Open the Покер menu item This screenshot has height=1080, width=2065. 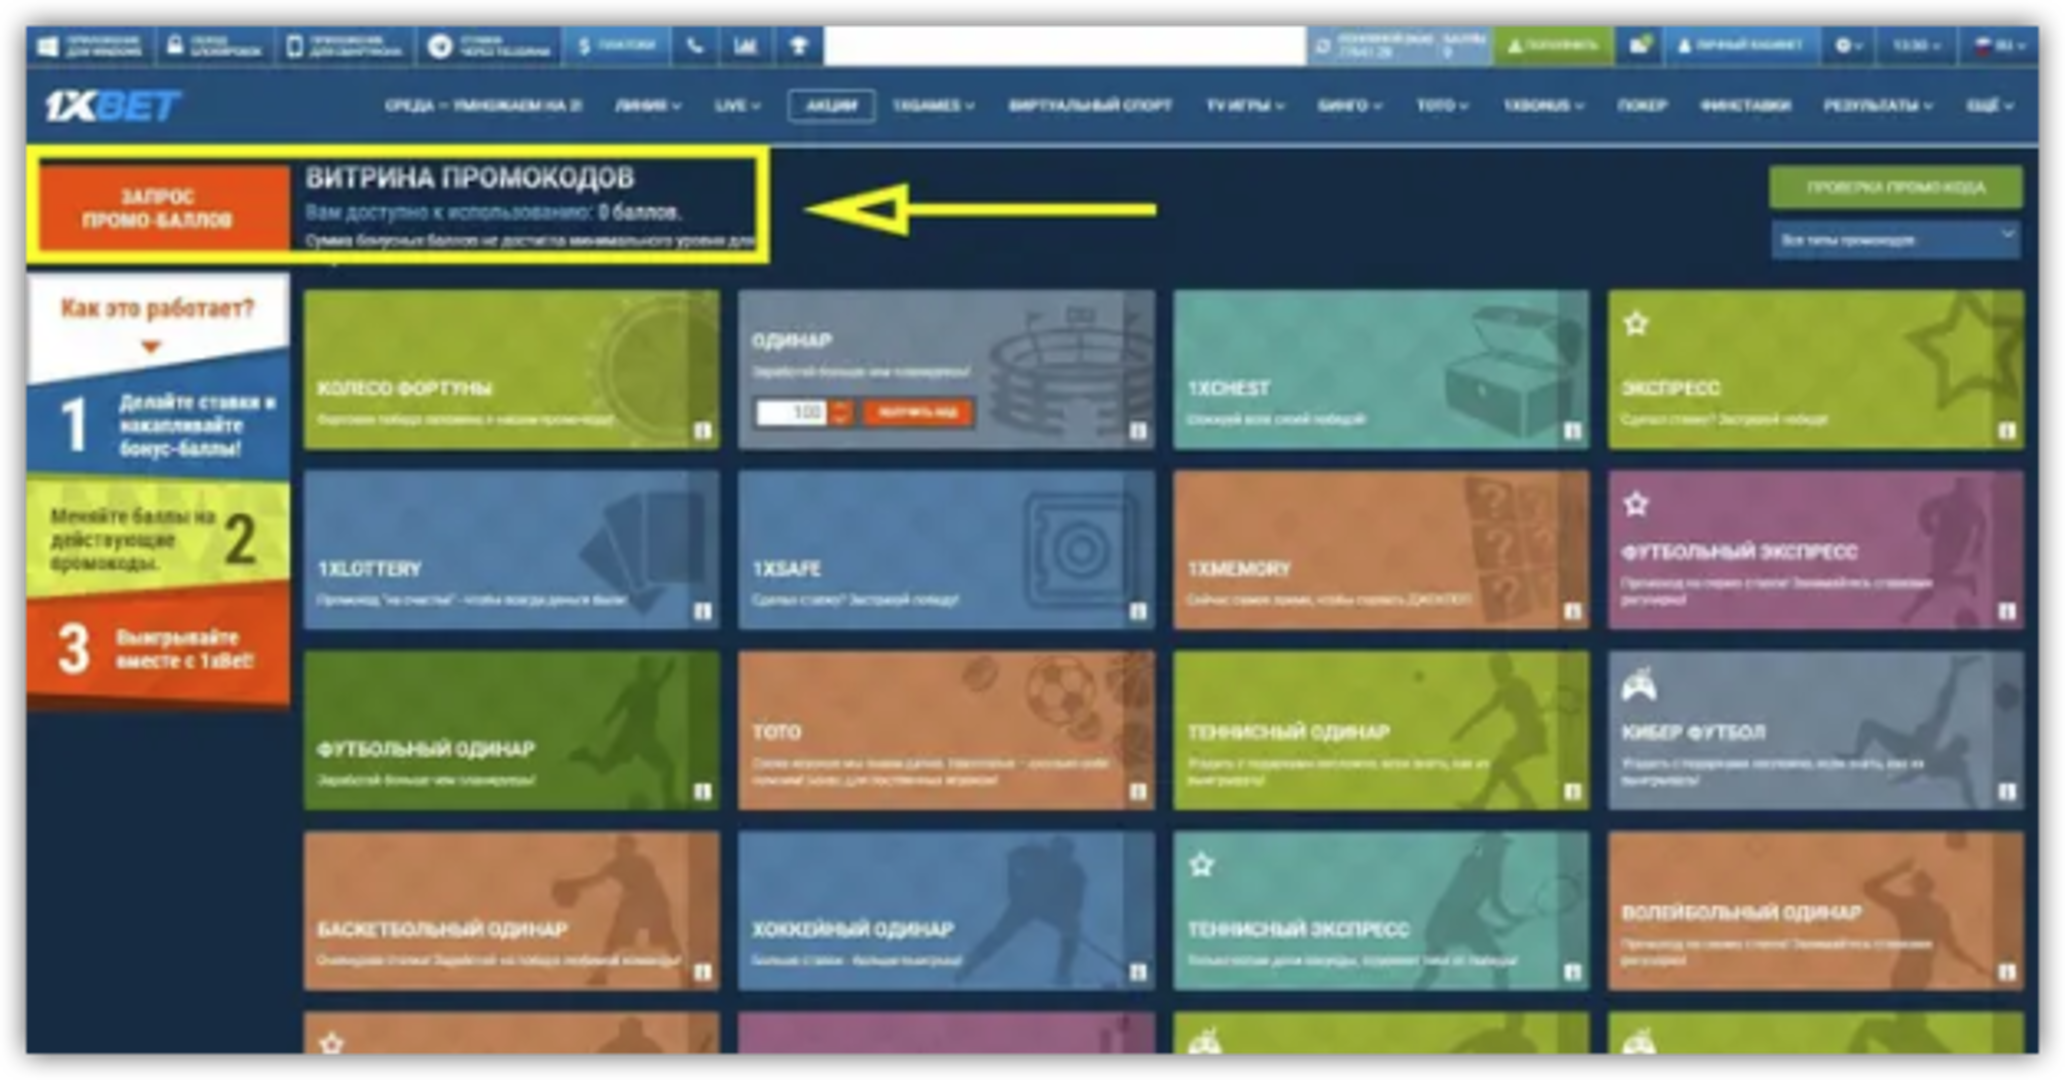click(x=1642, y=105)
